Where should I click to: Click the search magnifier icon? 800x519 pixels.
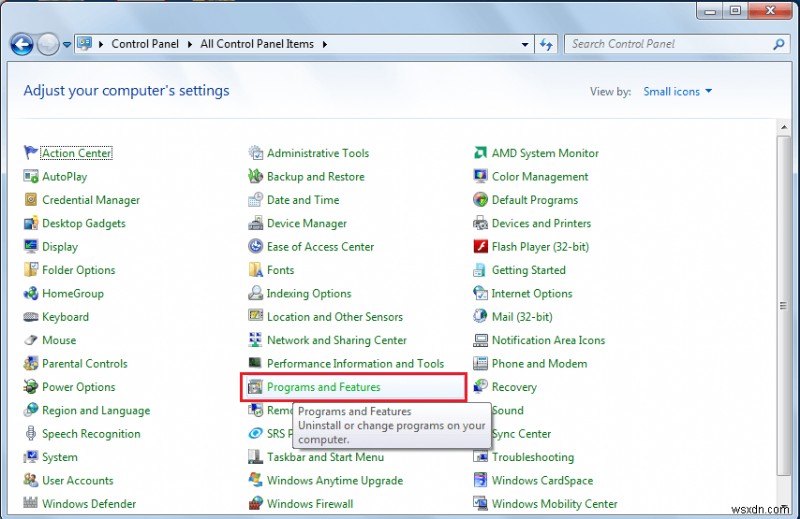[779, 44]
